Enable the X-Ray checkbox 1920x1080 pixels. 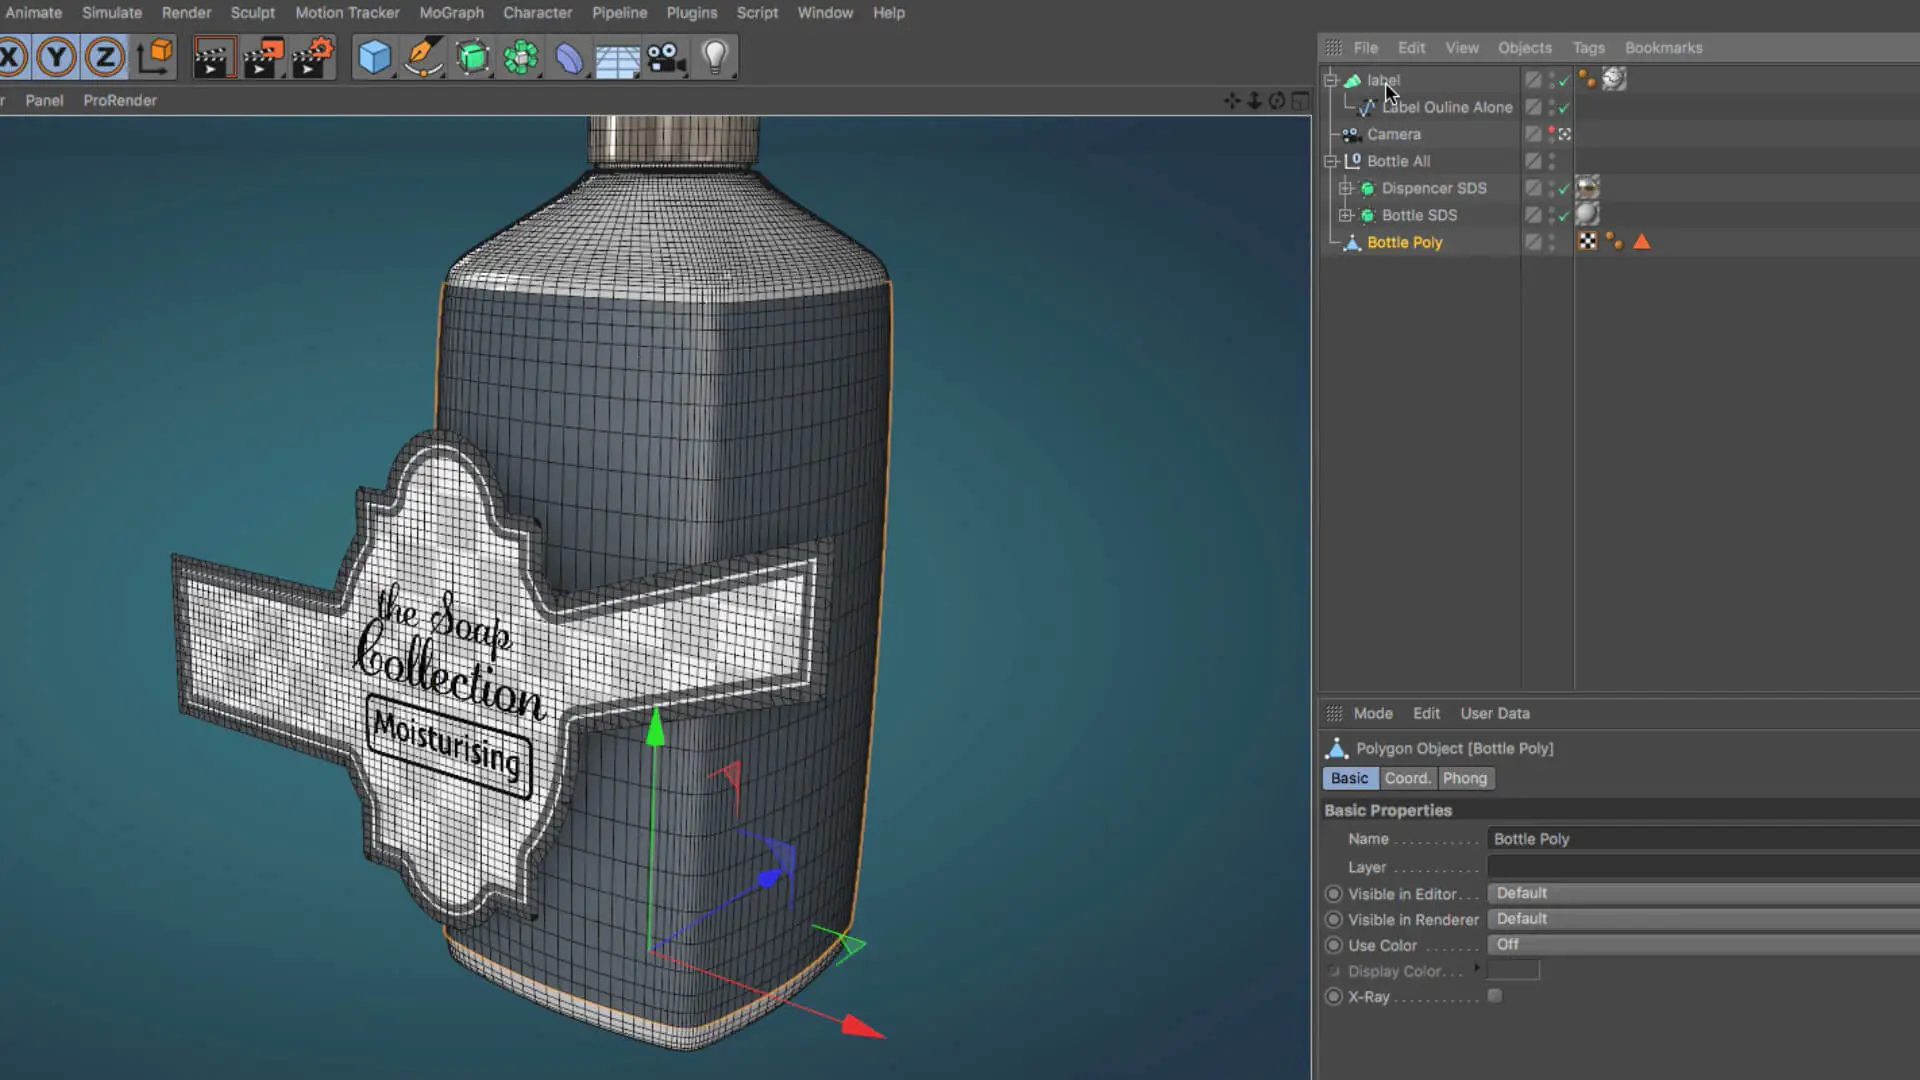coord(1495,996)
